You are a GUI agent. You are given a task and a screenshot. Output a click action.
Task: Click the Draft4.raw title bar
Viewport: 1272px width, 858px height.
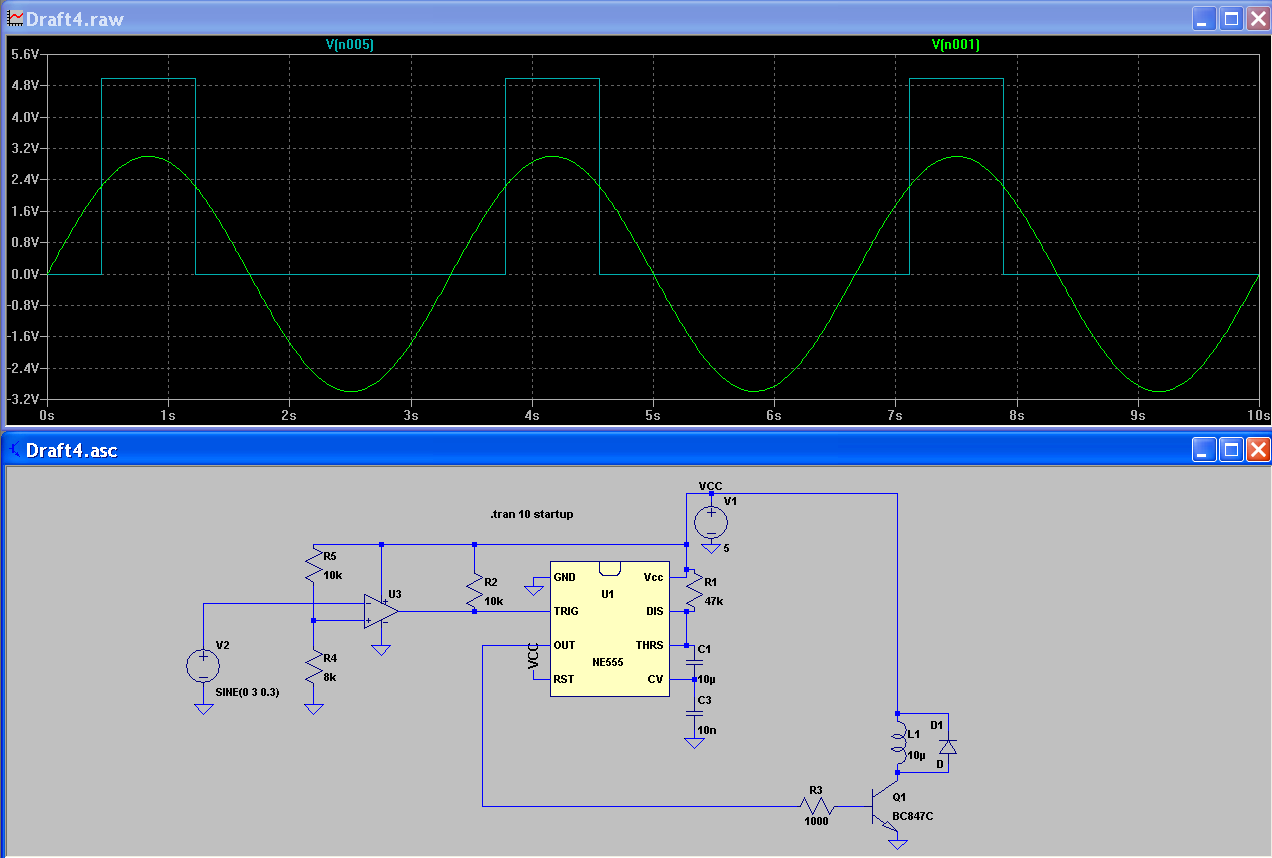click(636, 18)
